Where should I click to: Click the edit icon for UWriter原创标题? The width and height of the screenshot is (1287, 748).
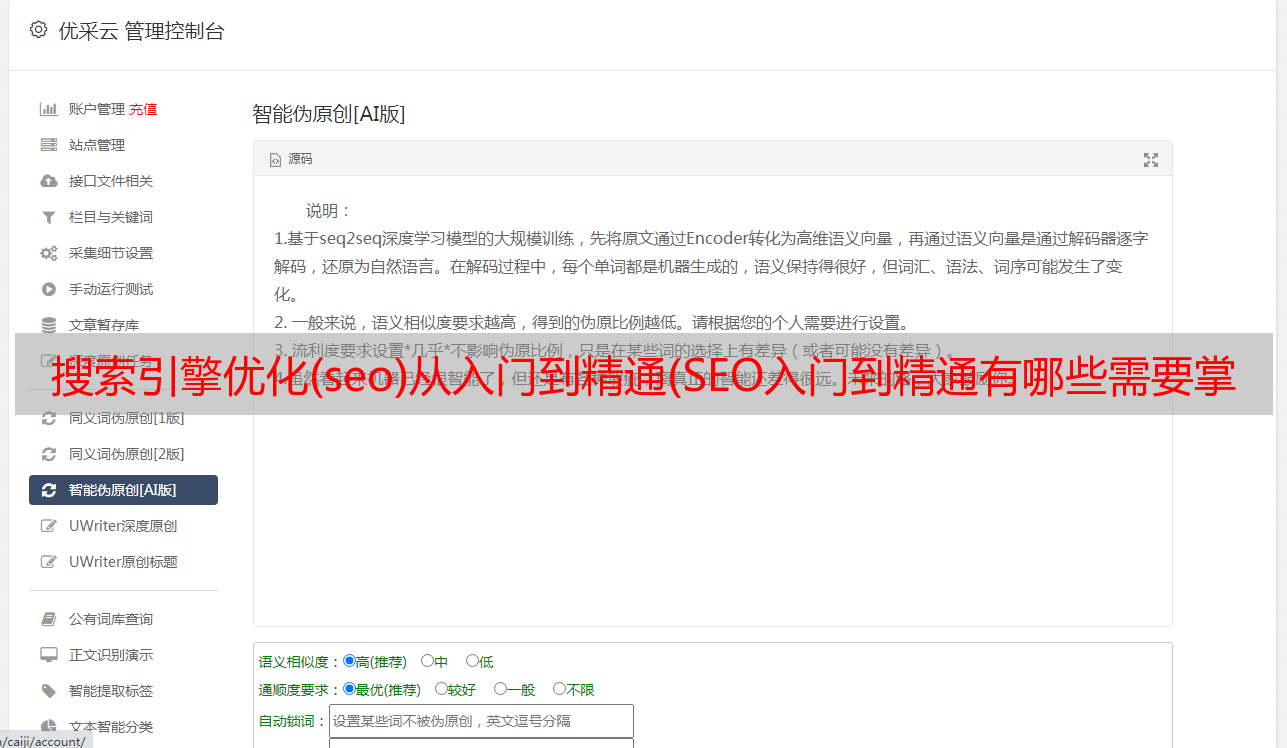(x=48, y=562)
